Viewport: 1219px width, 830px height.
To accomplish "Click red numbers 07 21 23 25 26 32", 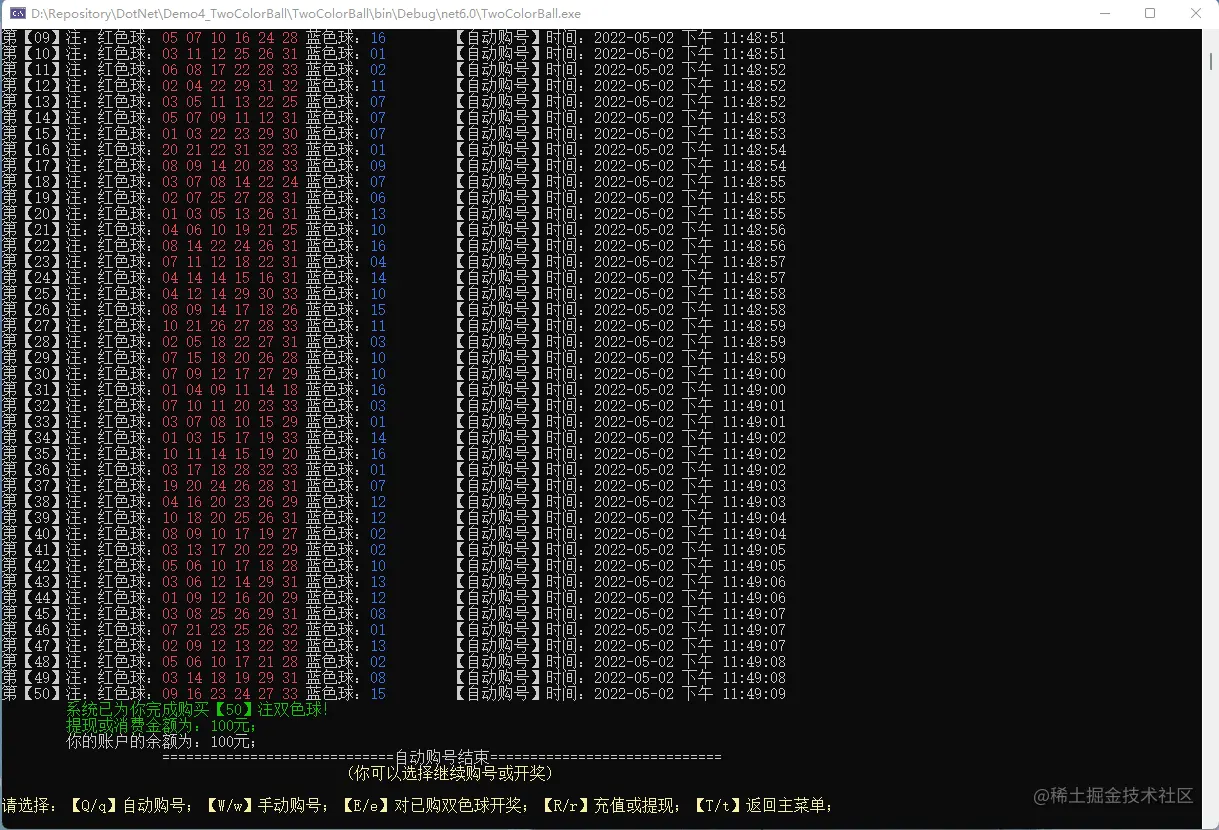I will 230,630.
